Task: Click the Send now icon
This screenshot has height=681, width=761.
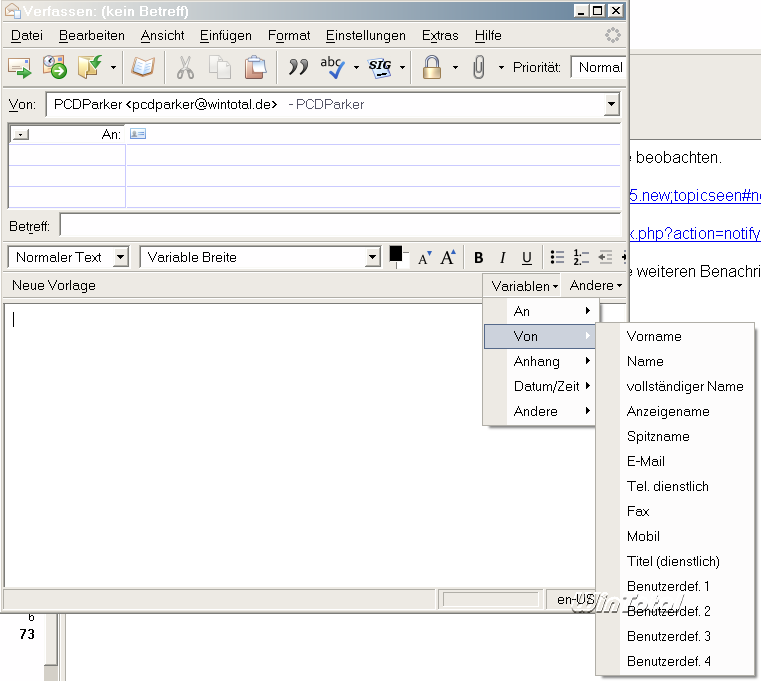Action: 20,67
